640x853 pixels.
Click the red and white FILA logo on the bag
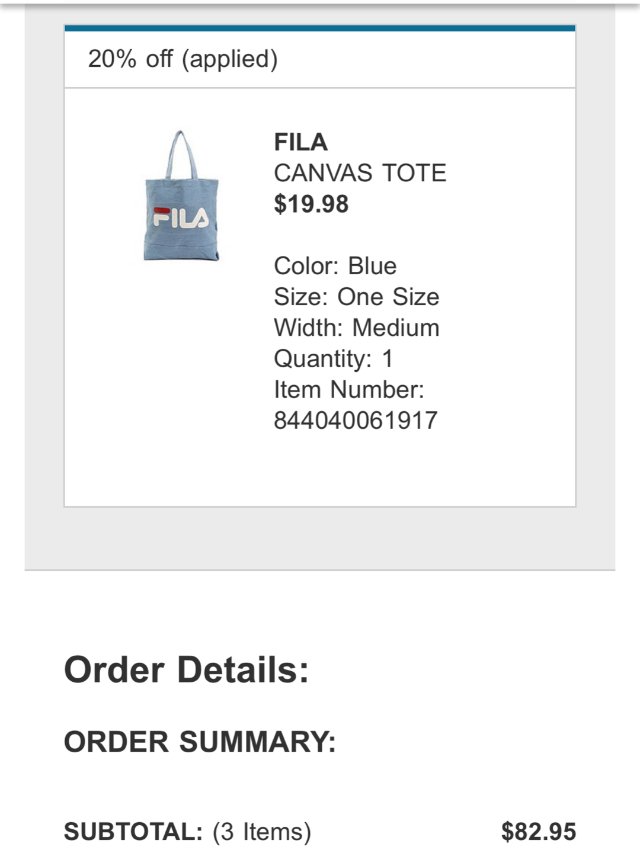click(181, 217)
